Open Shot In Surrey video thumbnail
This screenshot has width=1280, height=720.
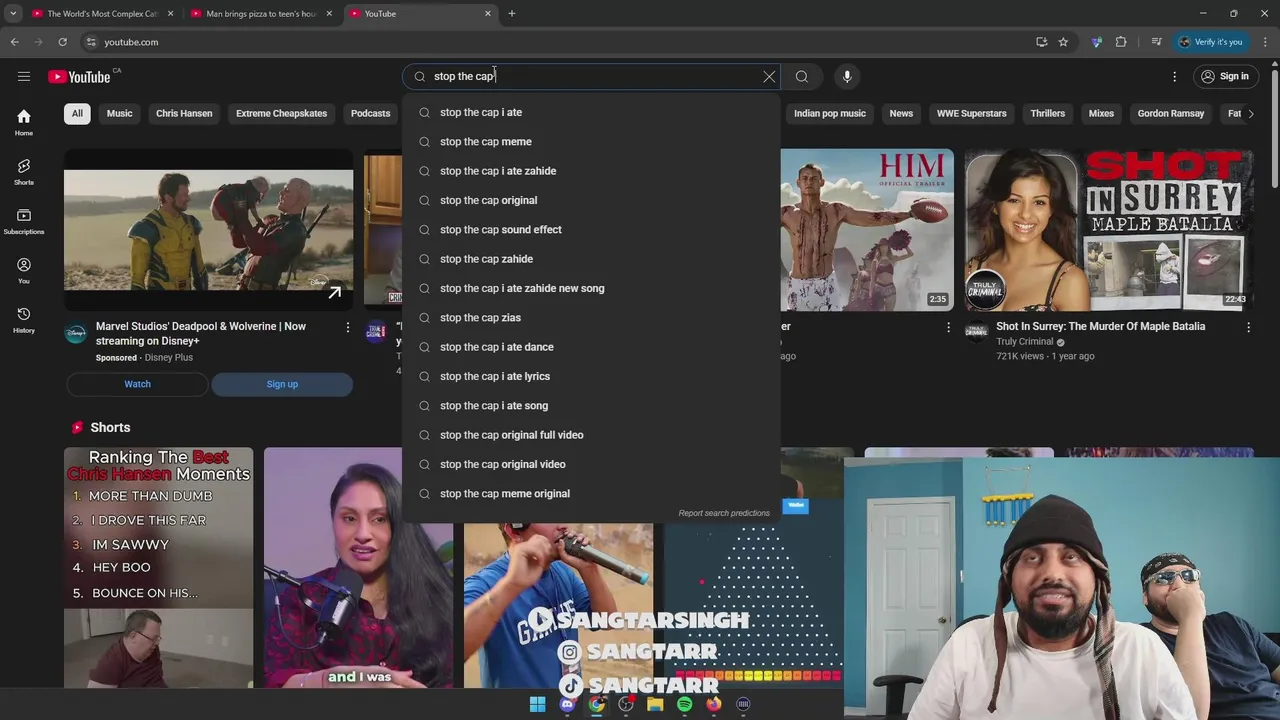click(1109, 230)
